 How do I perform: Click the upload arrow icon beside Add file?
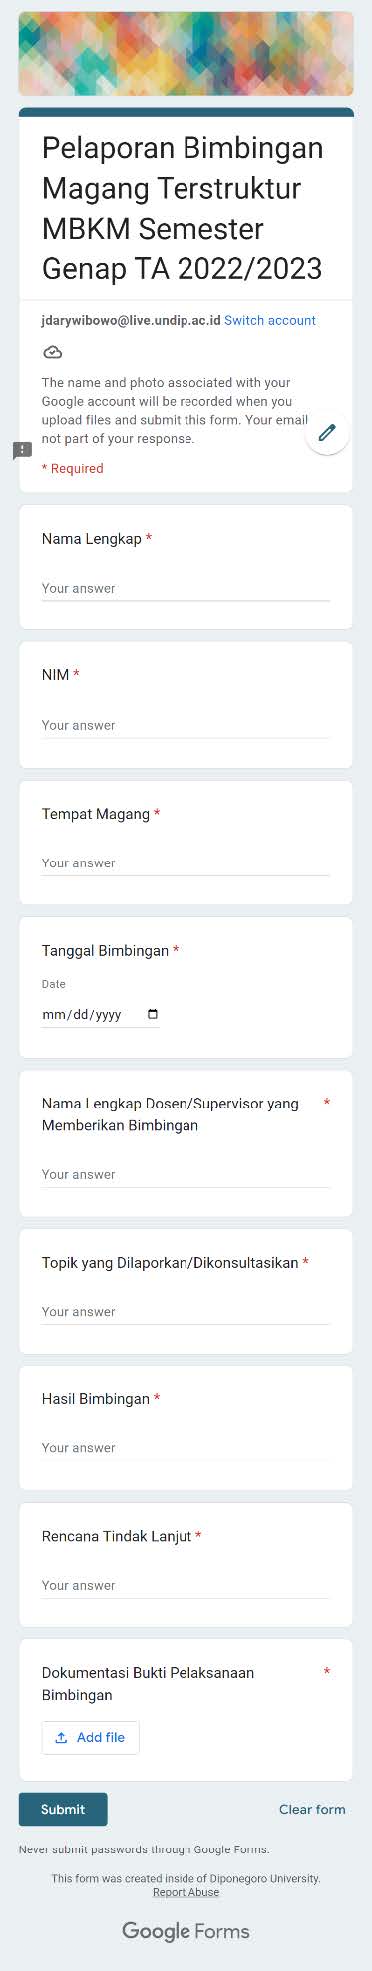point(61,1737)
